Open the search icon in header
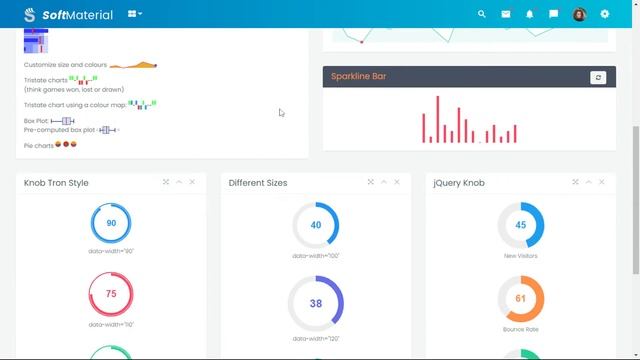640x360 pixels. [482, 14]
